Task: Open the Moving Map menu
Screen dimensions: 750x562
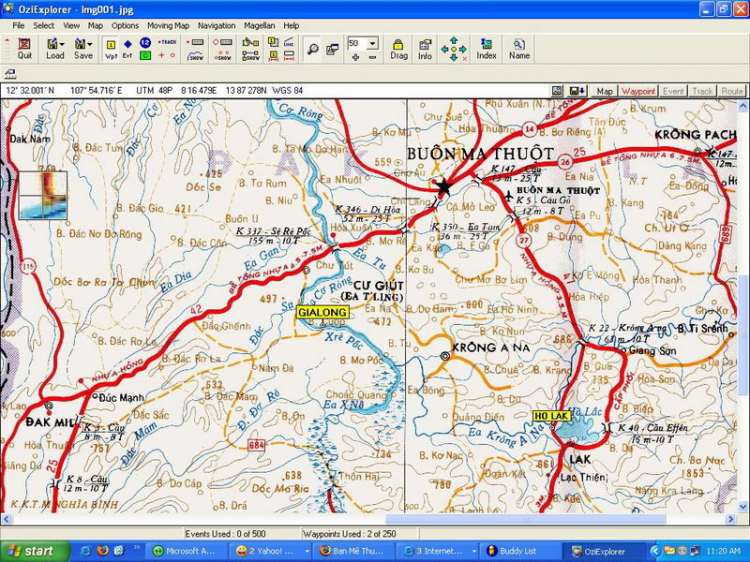Action: pyautogui.click(x=168, y=25)
